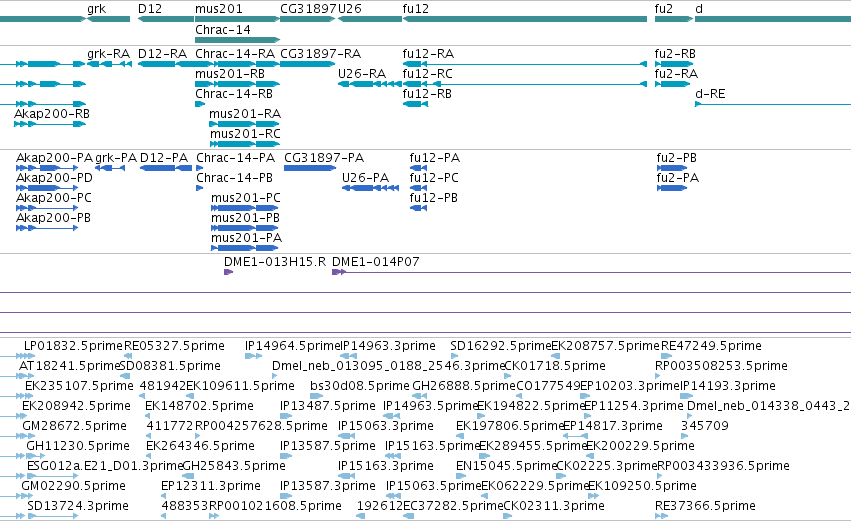Select the SD16292.5prime EST label

point(500,346)
